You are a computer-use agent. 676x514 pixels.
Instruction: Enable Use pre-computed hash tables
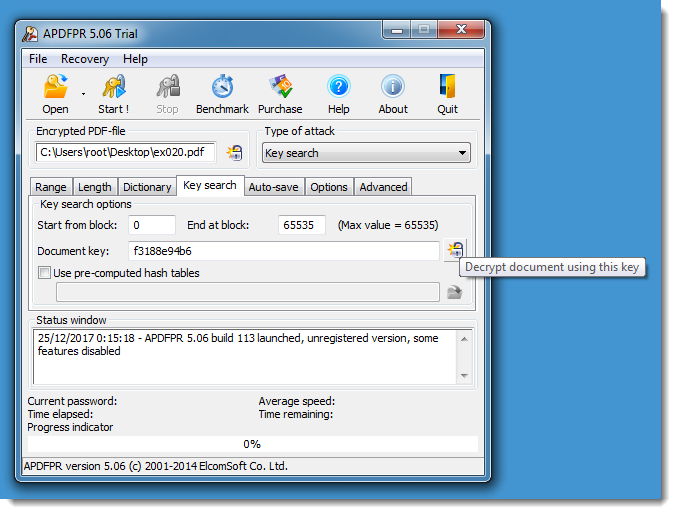click(x=44, y=273)
